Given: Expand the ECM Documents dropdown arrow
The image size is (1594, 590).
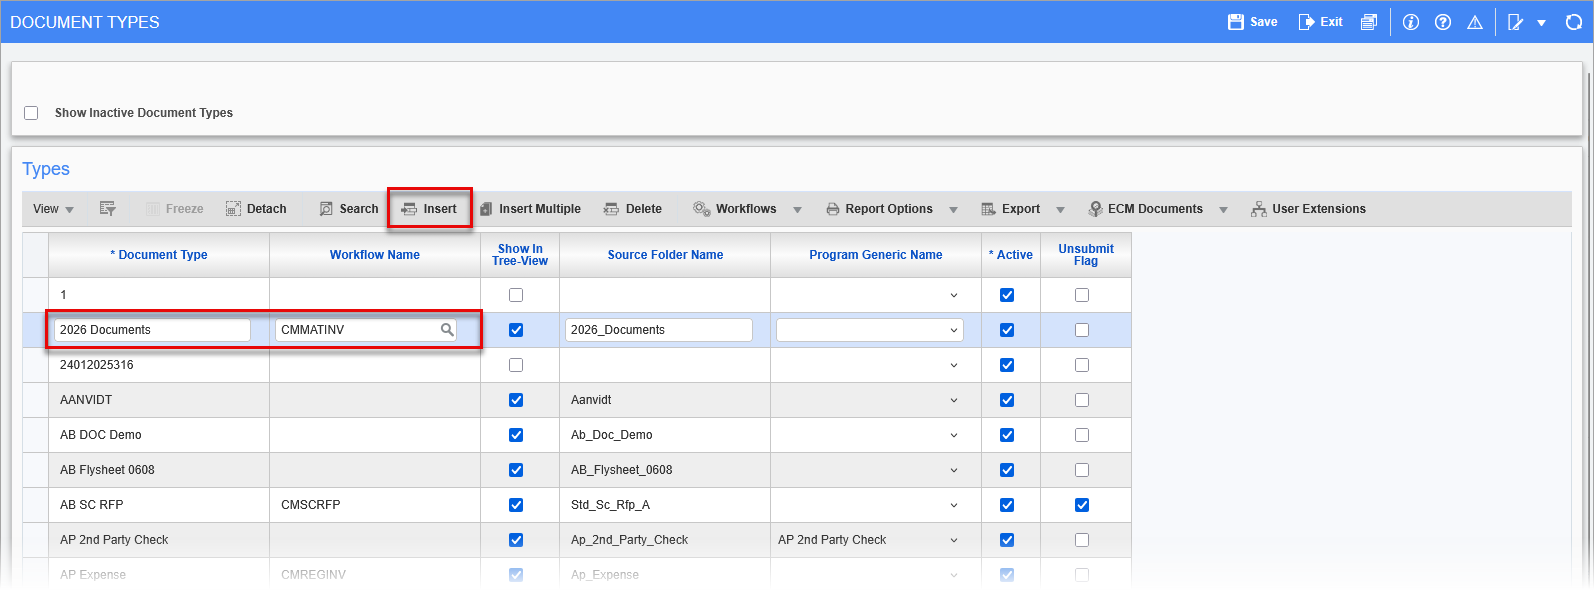Looking at the screenshot, I should click(1223, 210).
